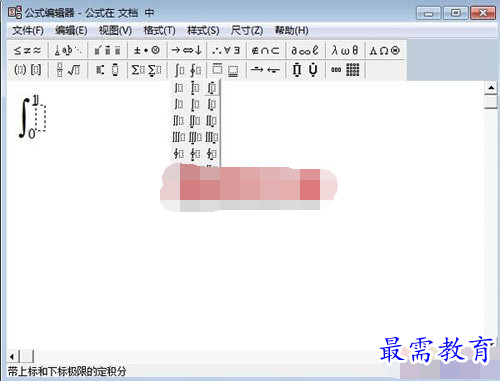Open the operator symbols palette (±•⊗)
This screenshot has width=501, height=381.
point(147,51)
